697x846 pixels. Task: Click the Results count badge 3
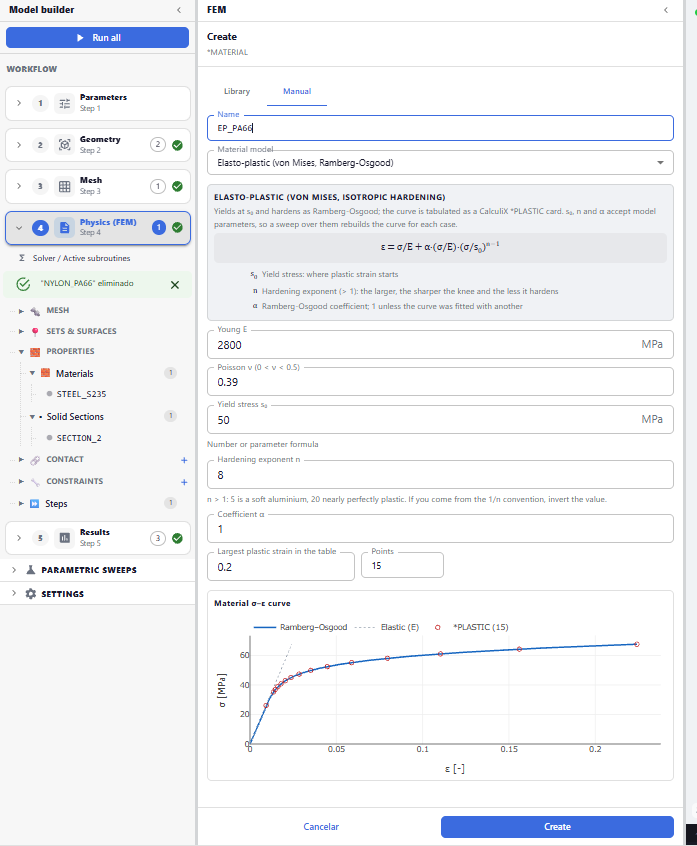pyautogui.click(x=158, y=538)
